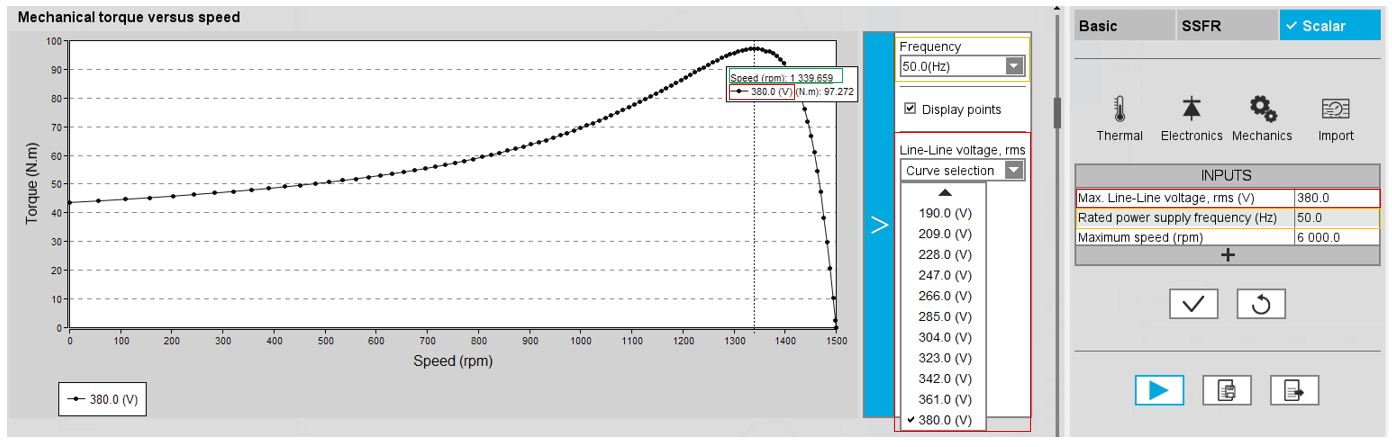Viewport: 1392px width, 447px height.
Task: Click the report document icon
Action: tap(1227, 390)
